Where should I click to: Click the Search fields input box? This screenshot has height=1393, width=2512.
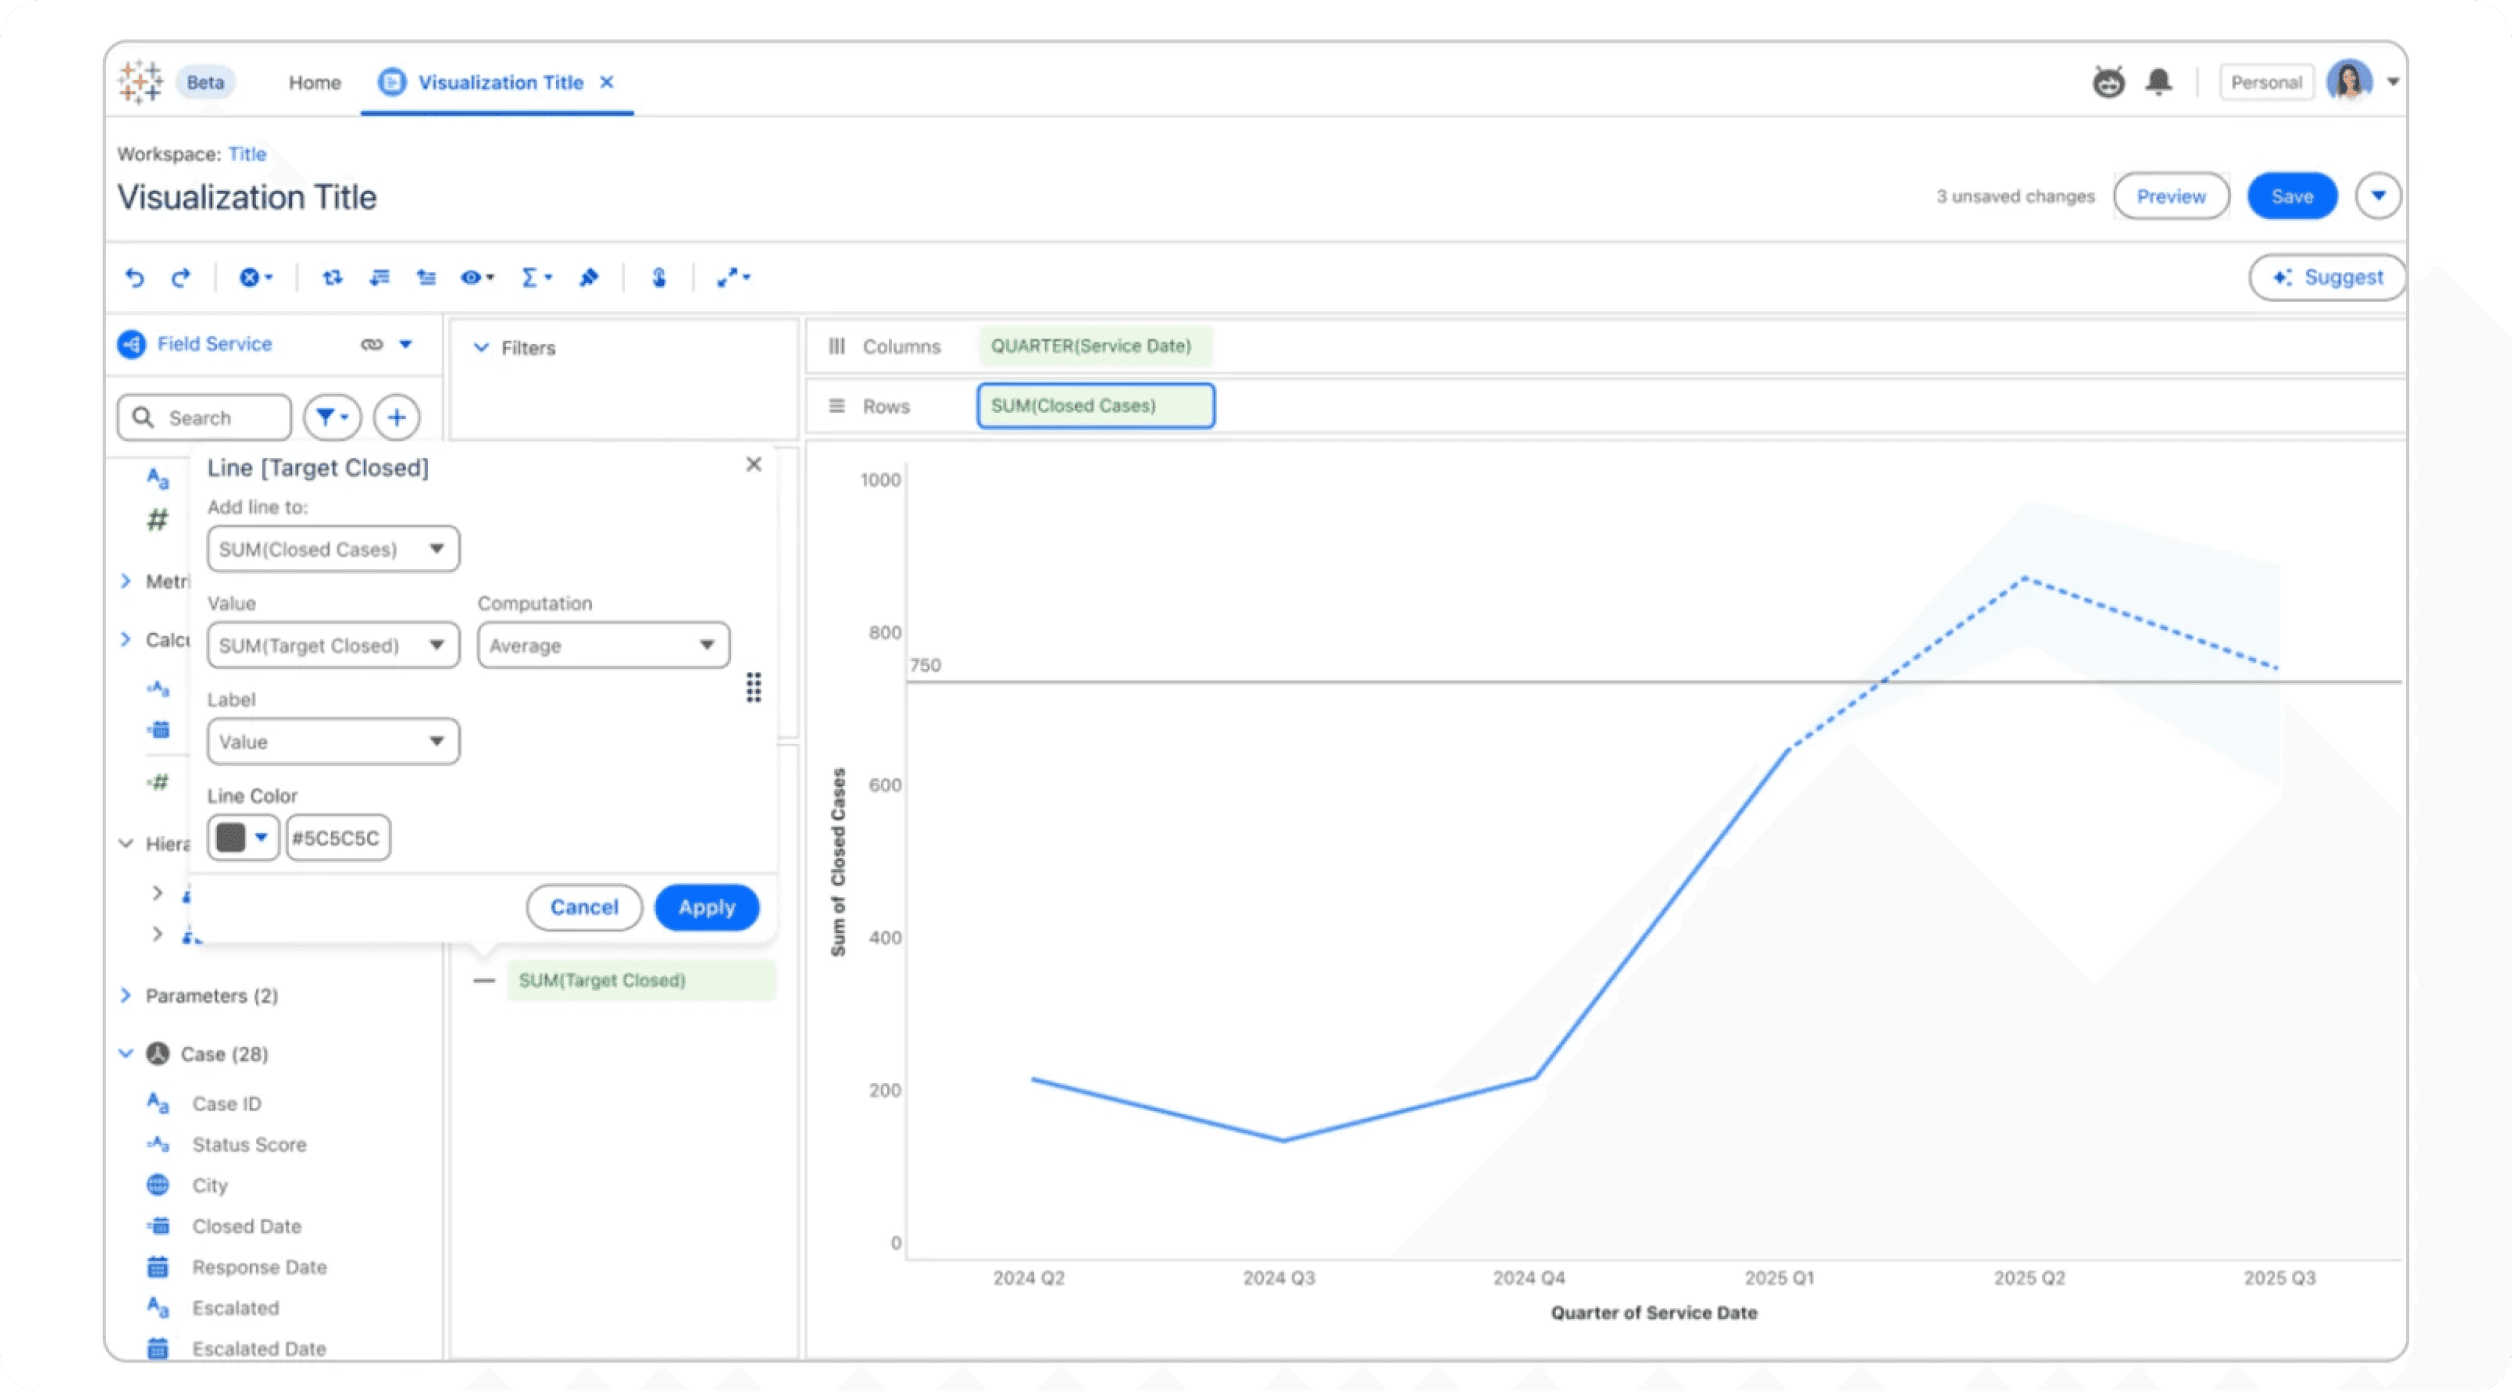click(205, 418)
